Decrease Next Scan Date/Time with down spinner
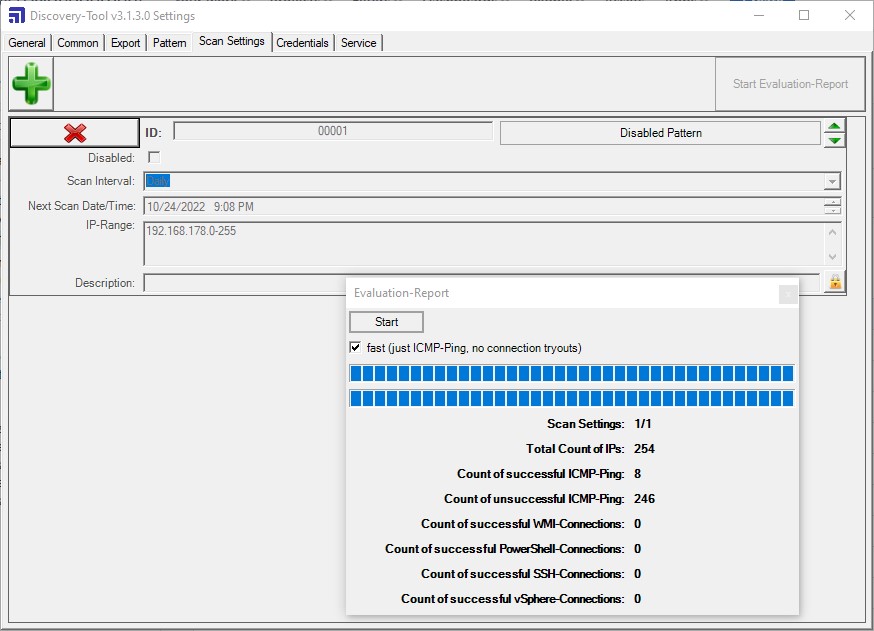 (x=832, y=210)
